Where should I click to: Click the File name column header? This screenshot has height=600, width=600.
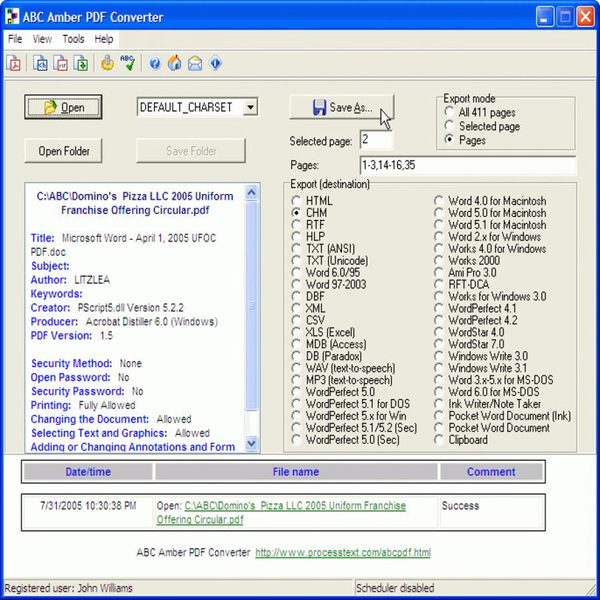tap(296, 472)
